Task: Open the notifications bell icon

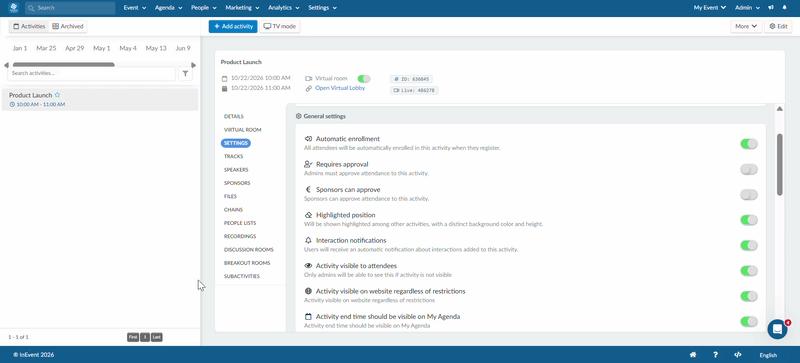Action: (785, 8)
